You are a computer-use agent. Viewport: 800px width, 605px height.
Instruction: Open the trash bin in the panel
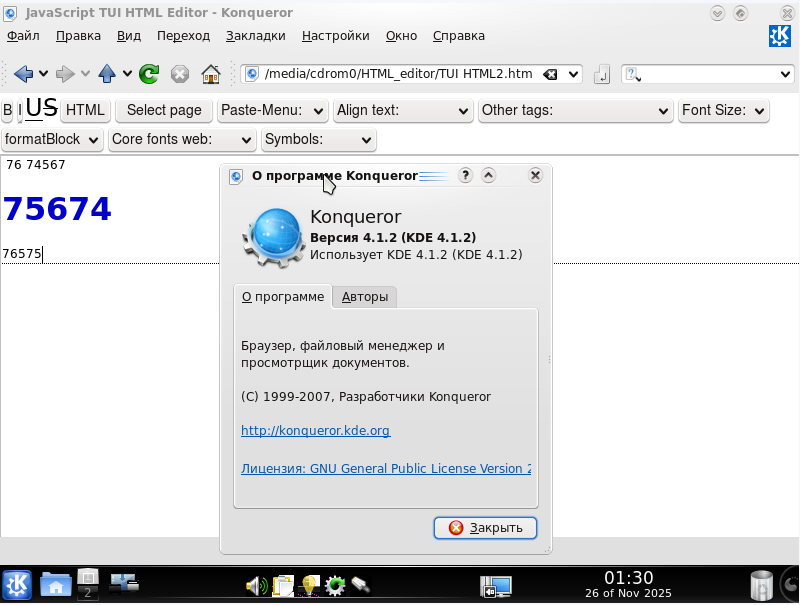(761, 586)
